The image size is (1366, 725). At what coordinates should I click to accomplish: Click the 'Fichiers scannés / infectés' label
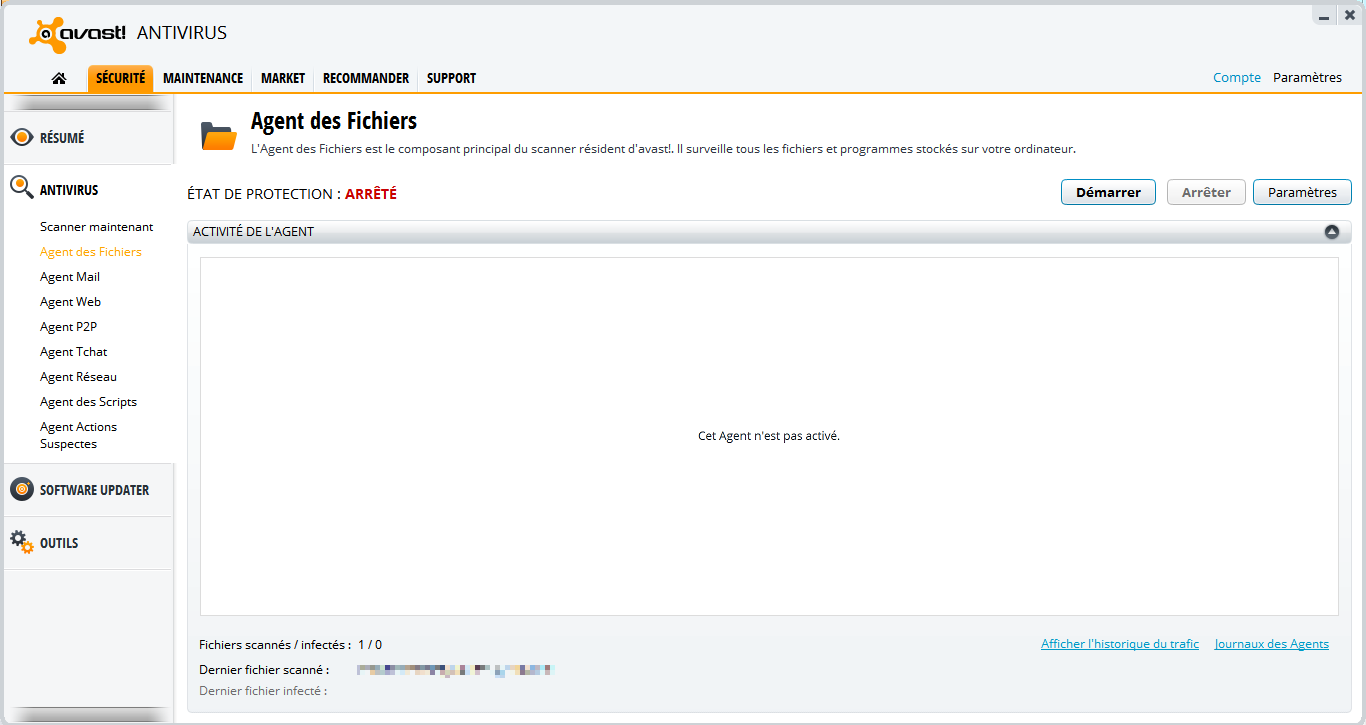point(275,645)
